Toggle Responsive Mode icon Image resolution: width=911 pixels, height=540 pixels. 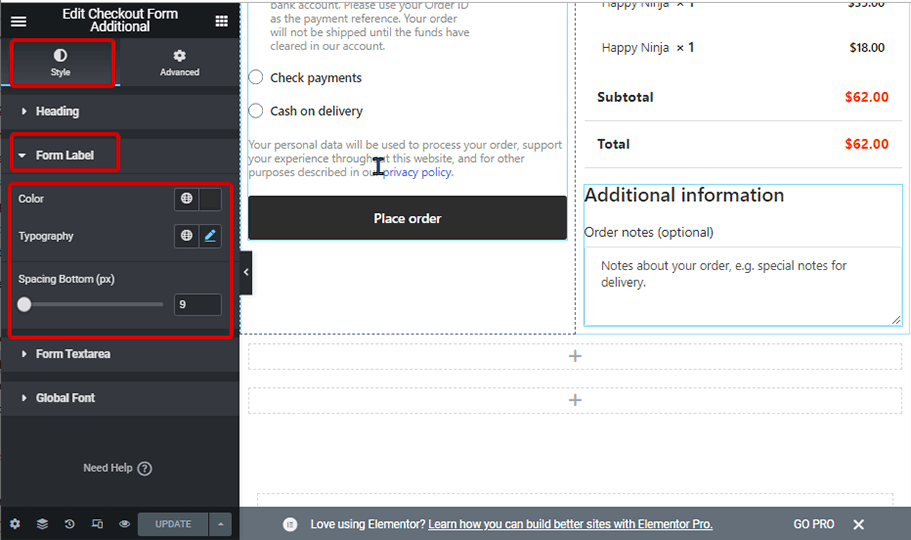coord(97,524)
